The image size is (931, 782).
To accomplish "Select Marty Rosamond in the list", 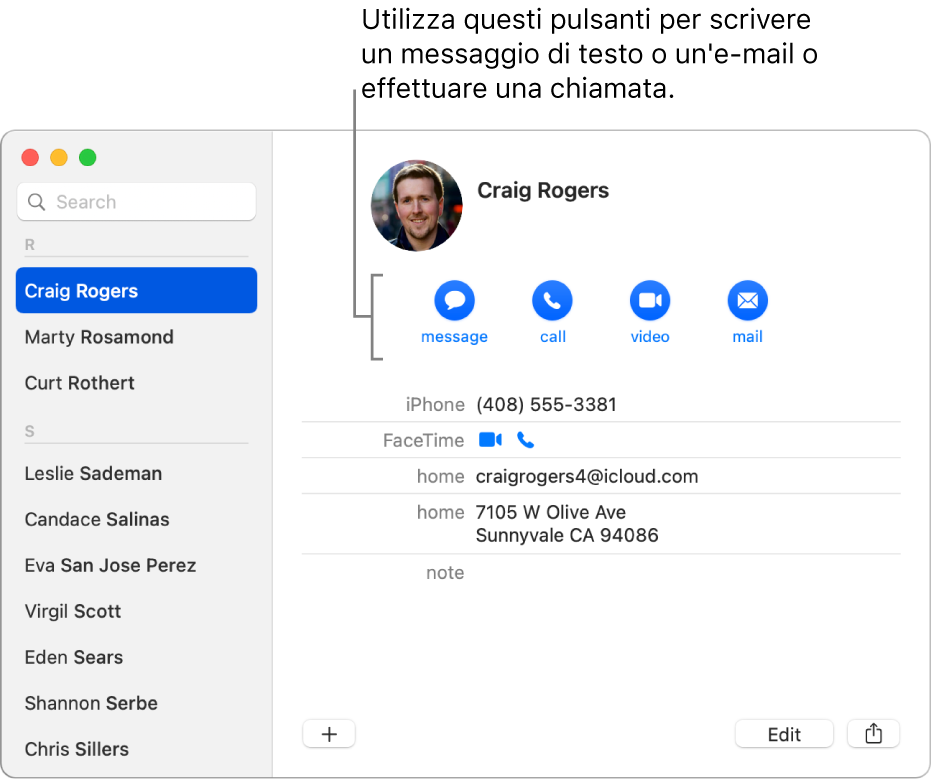I will click(137, 337).
